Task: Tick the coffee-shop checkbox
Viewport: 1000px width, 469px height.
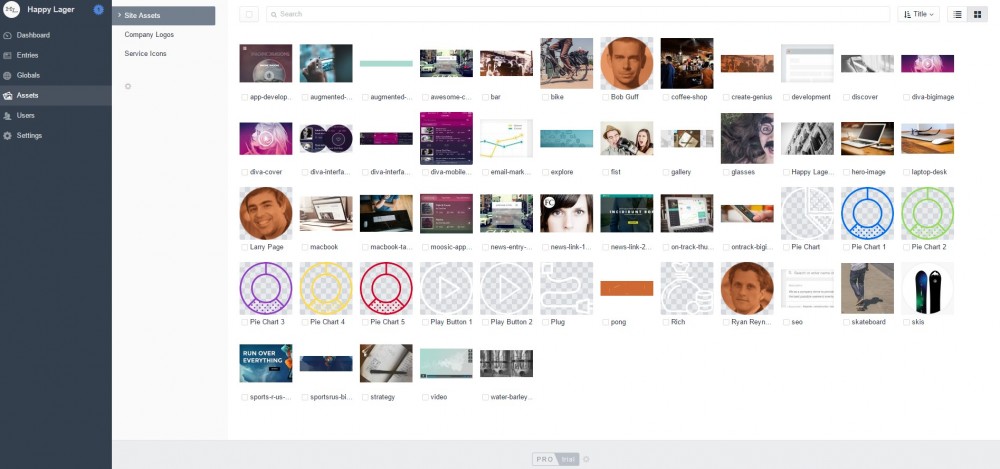Action: tap(665, 97)
